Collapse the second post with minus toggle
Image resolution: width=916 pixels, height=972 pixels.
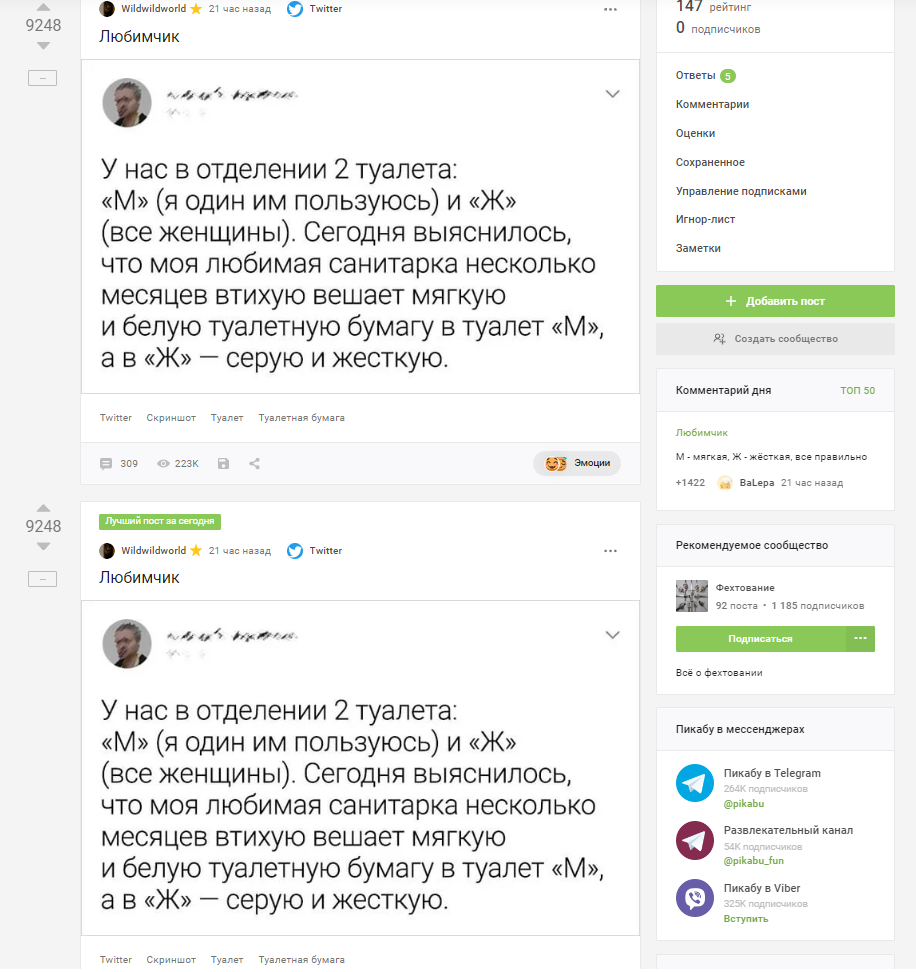pos(43,578)
